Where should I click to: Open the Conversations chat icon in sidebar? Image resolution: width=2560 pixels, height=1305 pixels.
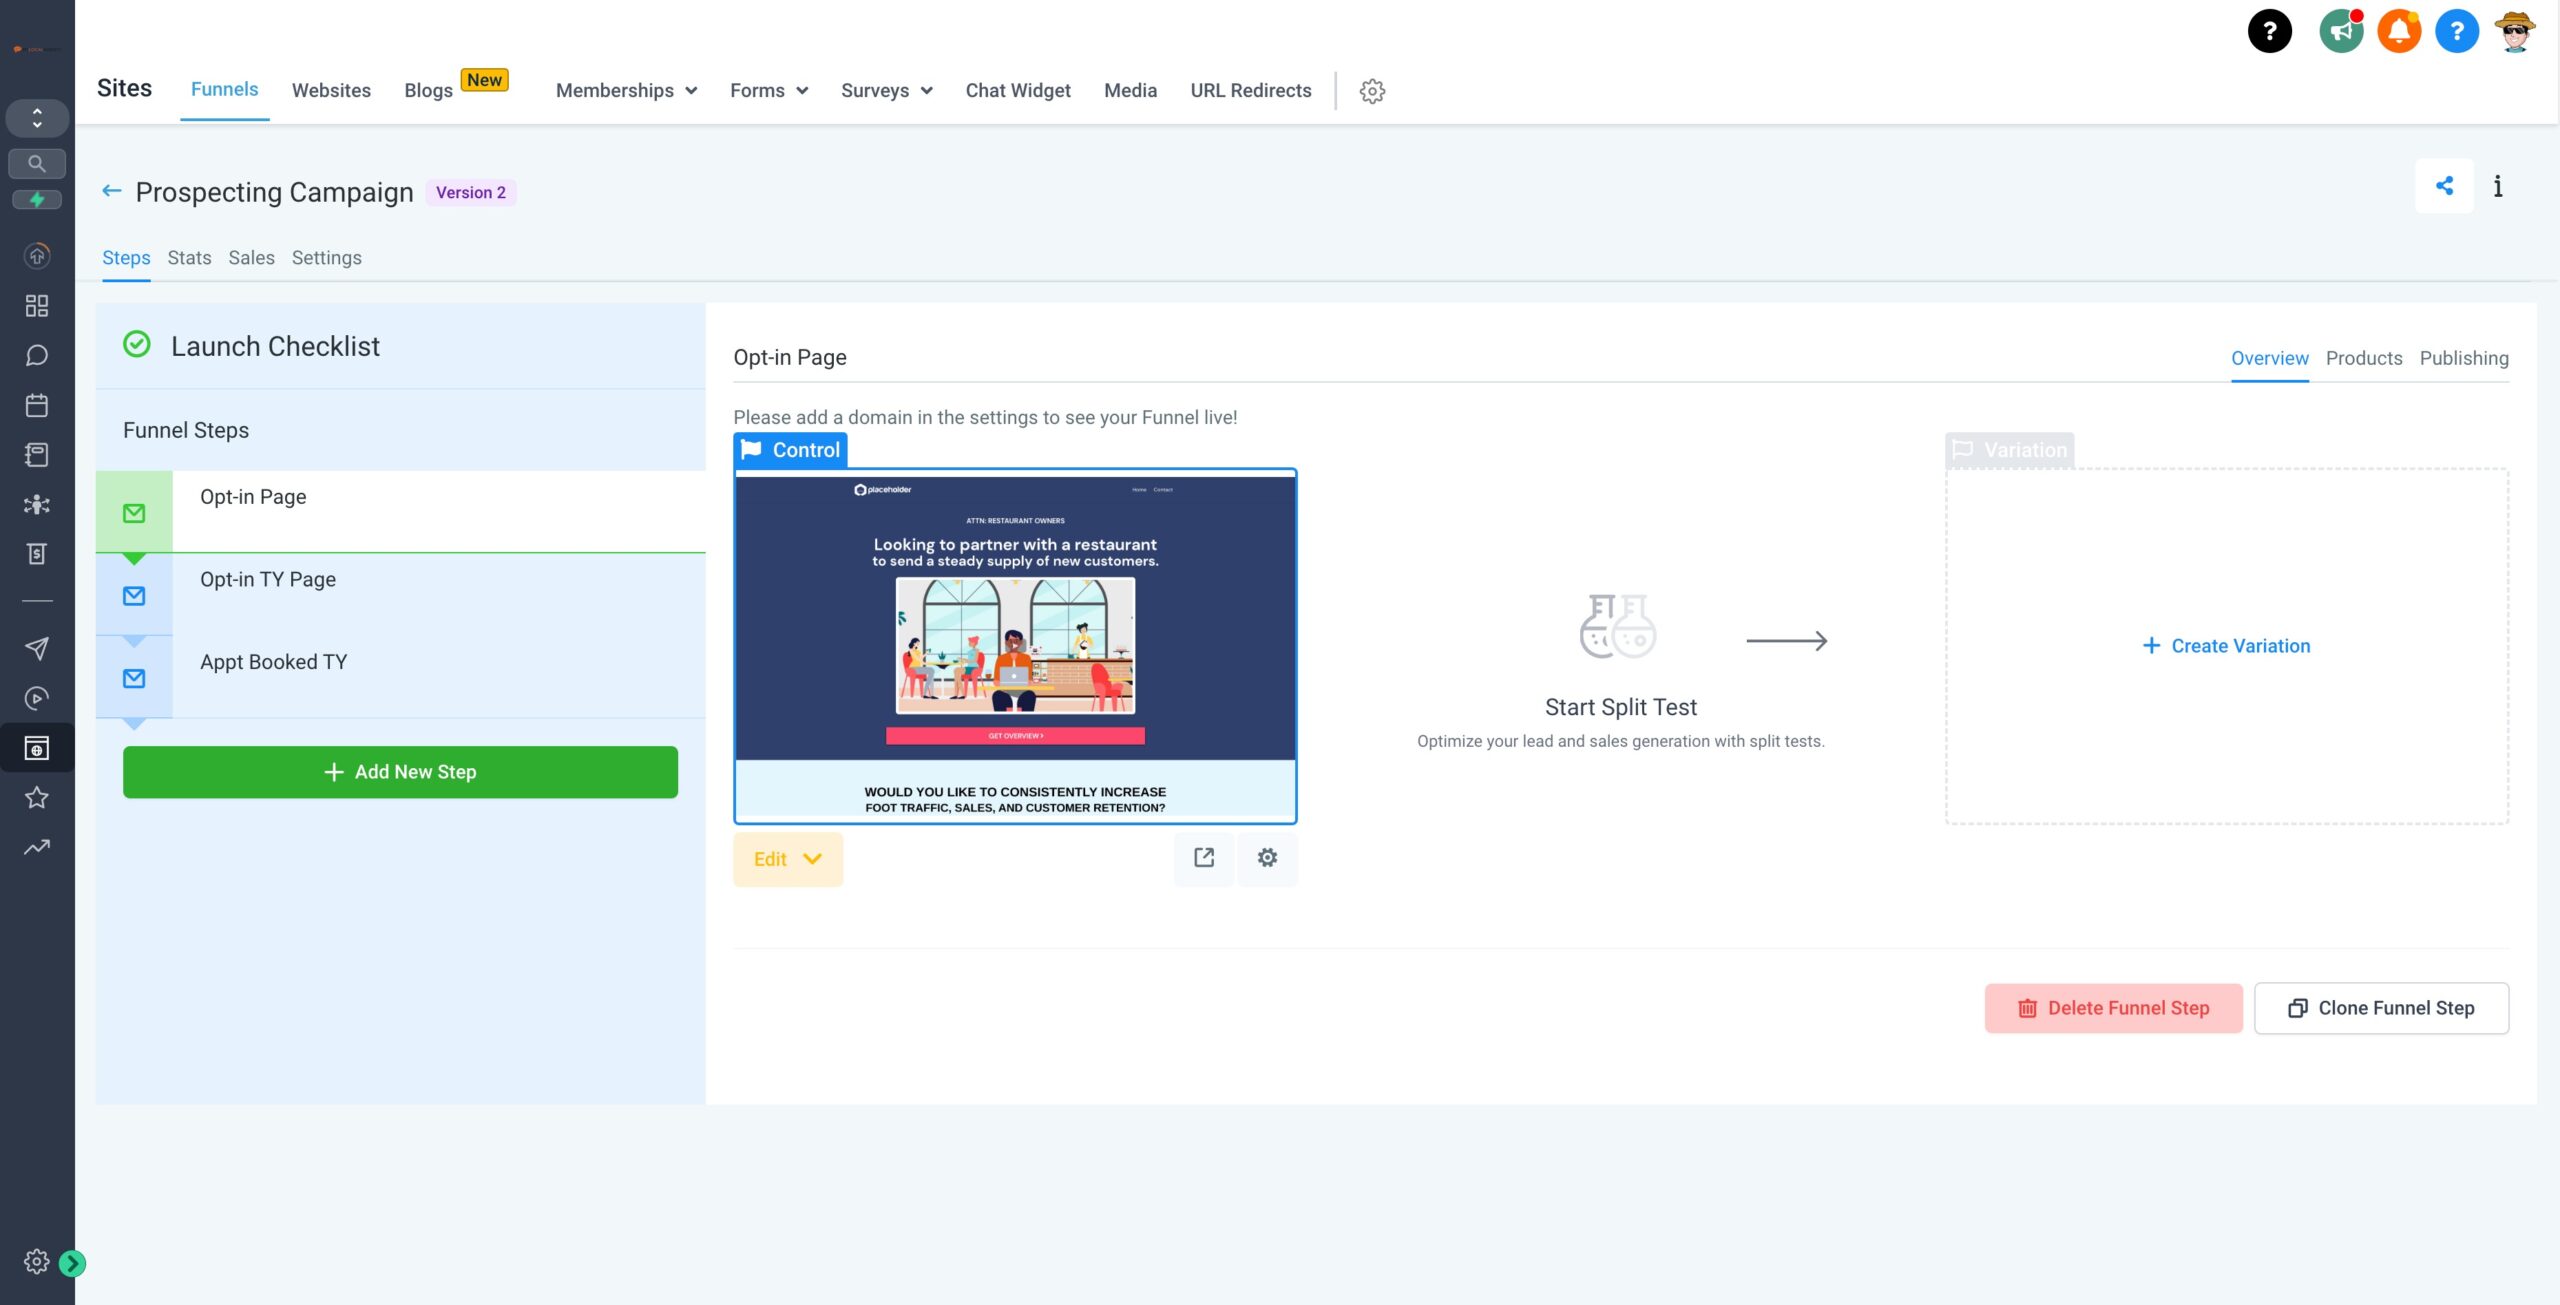click(37, 355)
